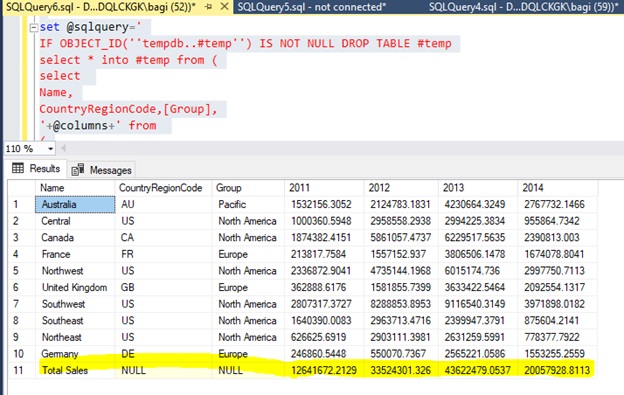This screenshot has width=624, height=395.
Task: Select the 2012 column header
Action: click(401, 188)
